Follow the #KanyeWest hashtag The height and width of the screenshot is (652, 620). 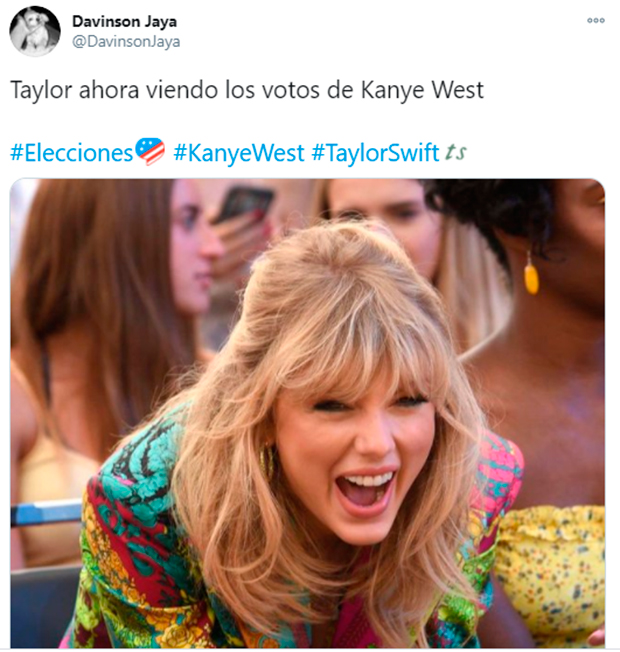tap(239, 153)
